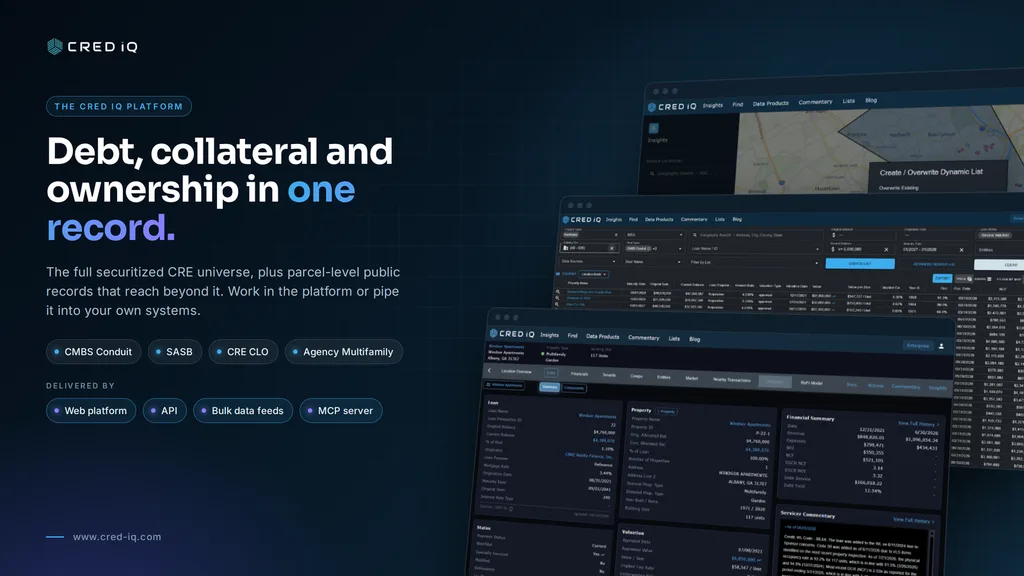
Task: Click Export button above results table
Action: [942, 278]
